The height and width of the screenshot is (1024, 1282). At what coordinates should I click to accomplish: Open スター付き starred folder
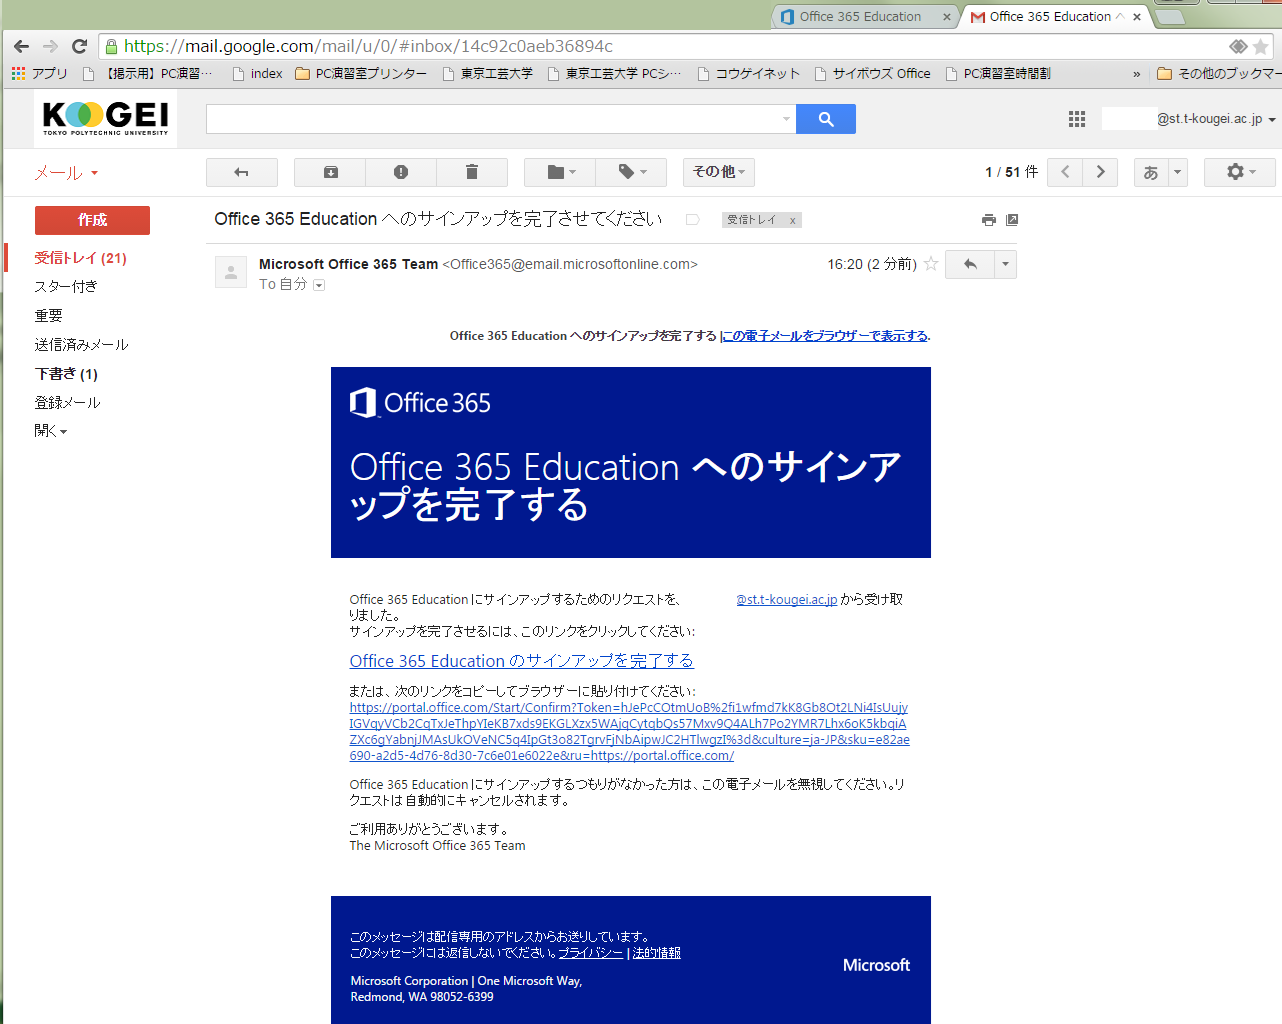[x=66, y=287]
